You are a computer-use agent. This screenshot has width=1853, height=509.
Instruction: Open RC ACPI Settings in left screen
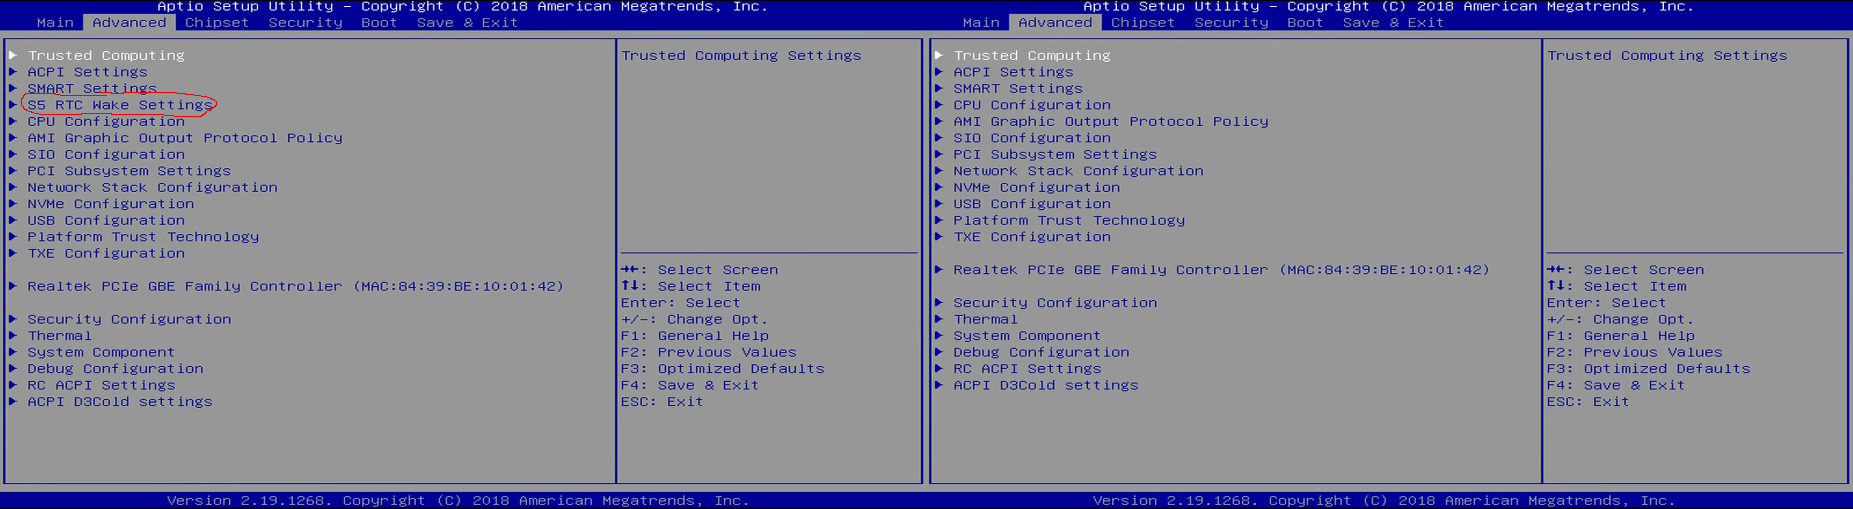(x=101, y=385)
